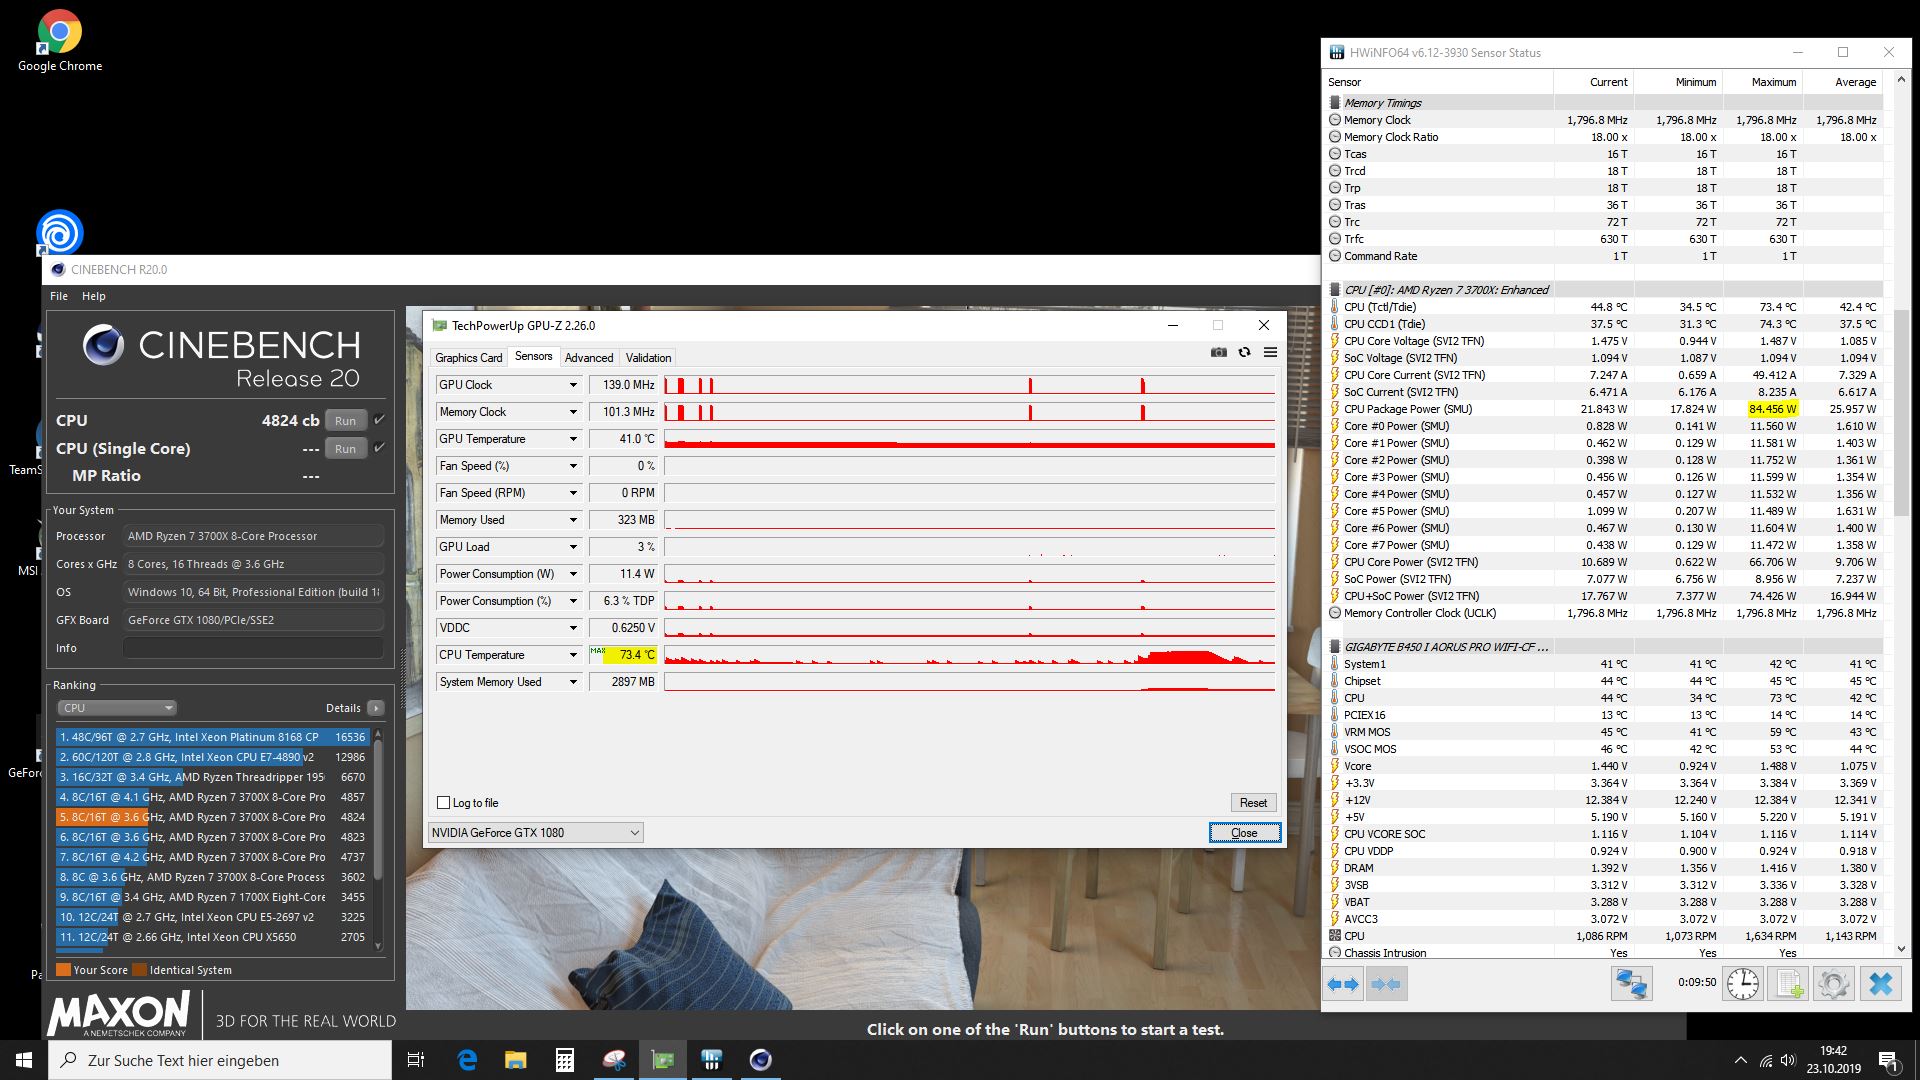Enable the Log to file checkbox
This screenshot has height=1080, width=1920.
[x=444, y=803]
